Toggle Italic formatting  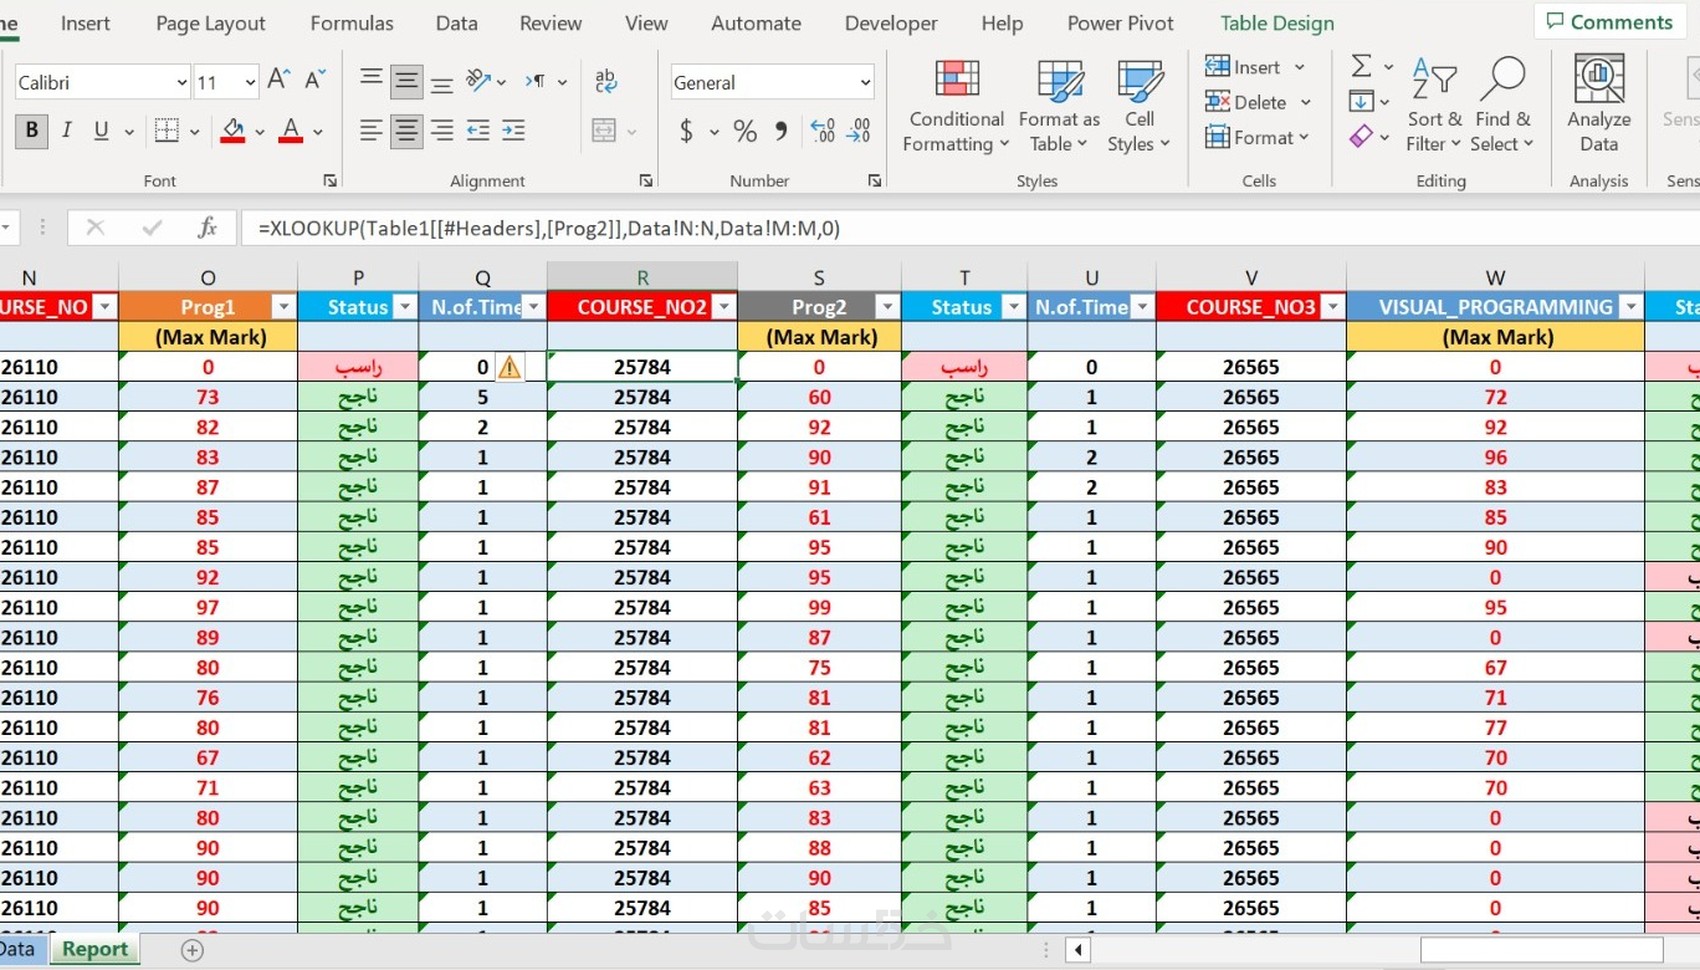[66, 130]
